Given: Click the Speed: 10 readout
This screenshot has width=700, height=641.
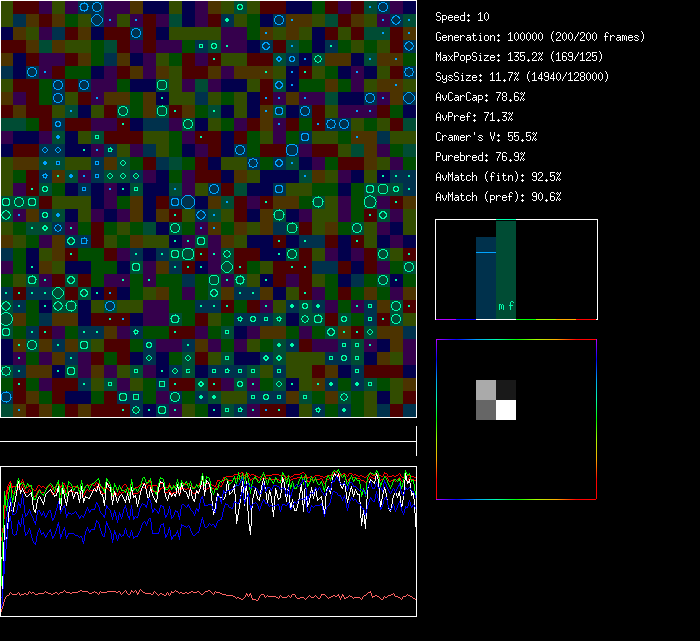Looking at the screenshot, I should (463, 17).
